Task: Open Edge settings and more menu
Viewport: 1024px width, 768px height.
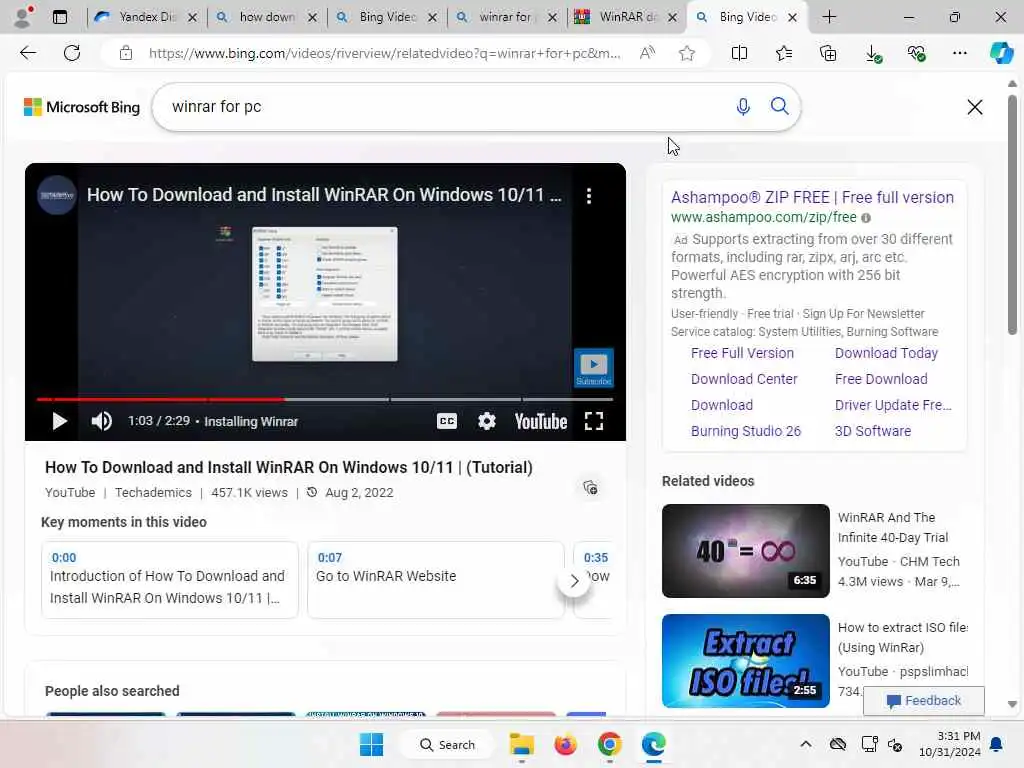Action: point(959,53)
